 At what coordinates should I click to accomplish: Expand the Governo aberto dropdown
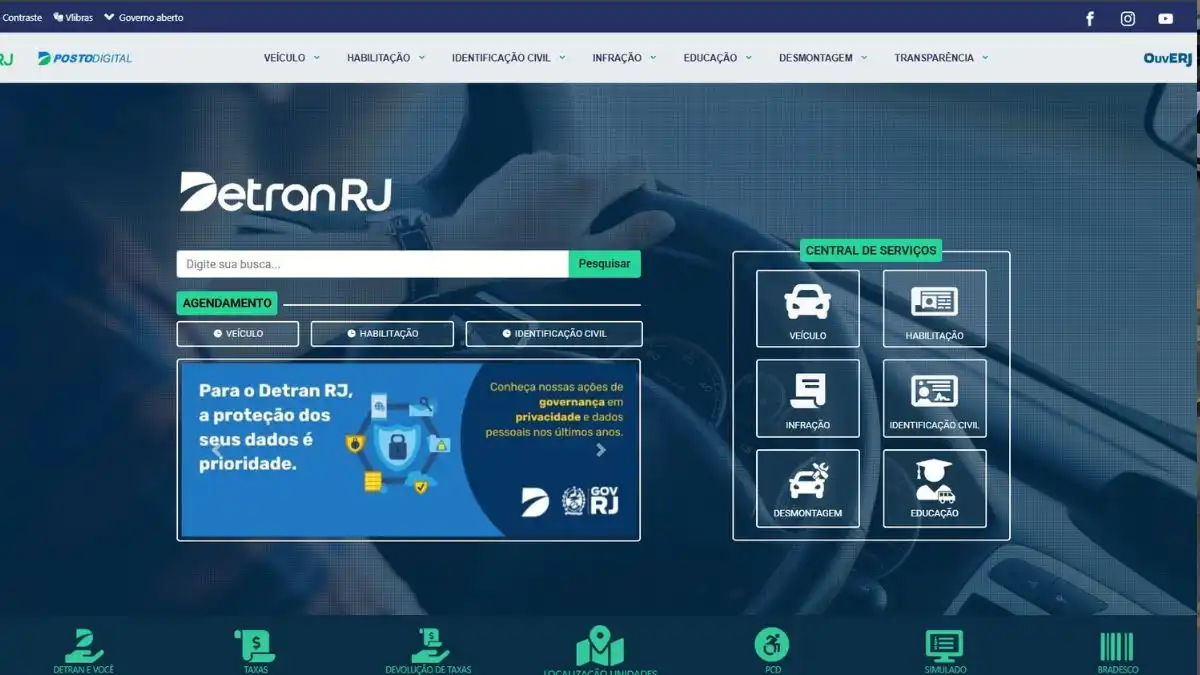pos(144,18)
